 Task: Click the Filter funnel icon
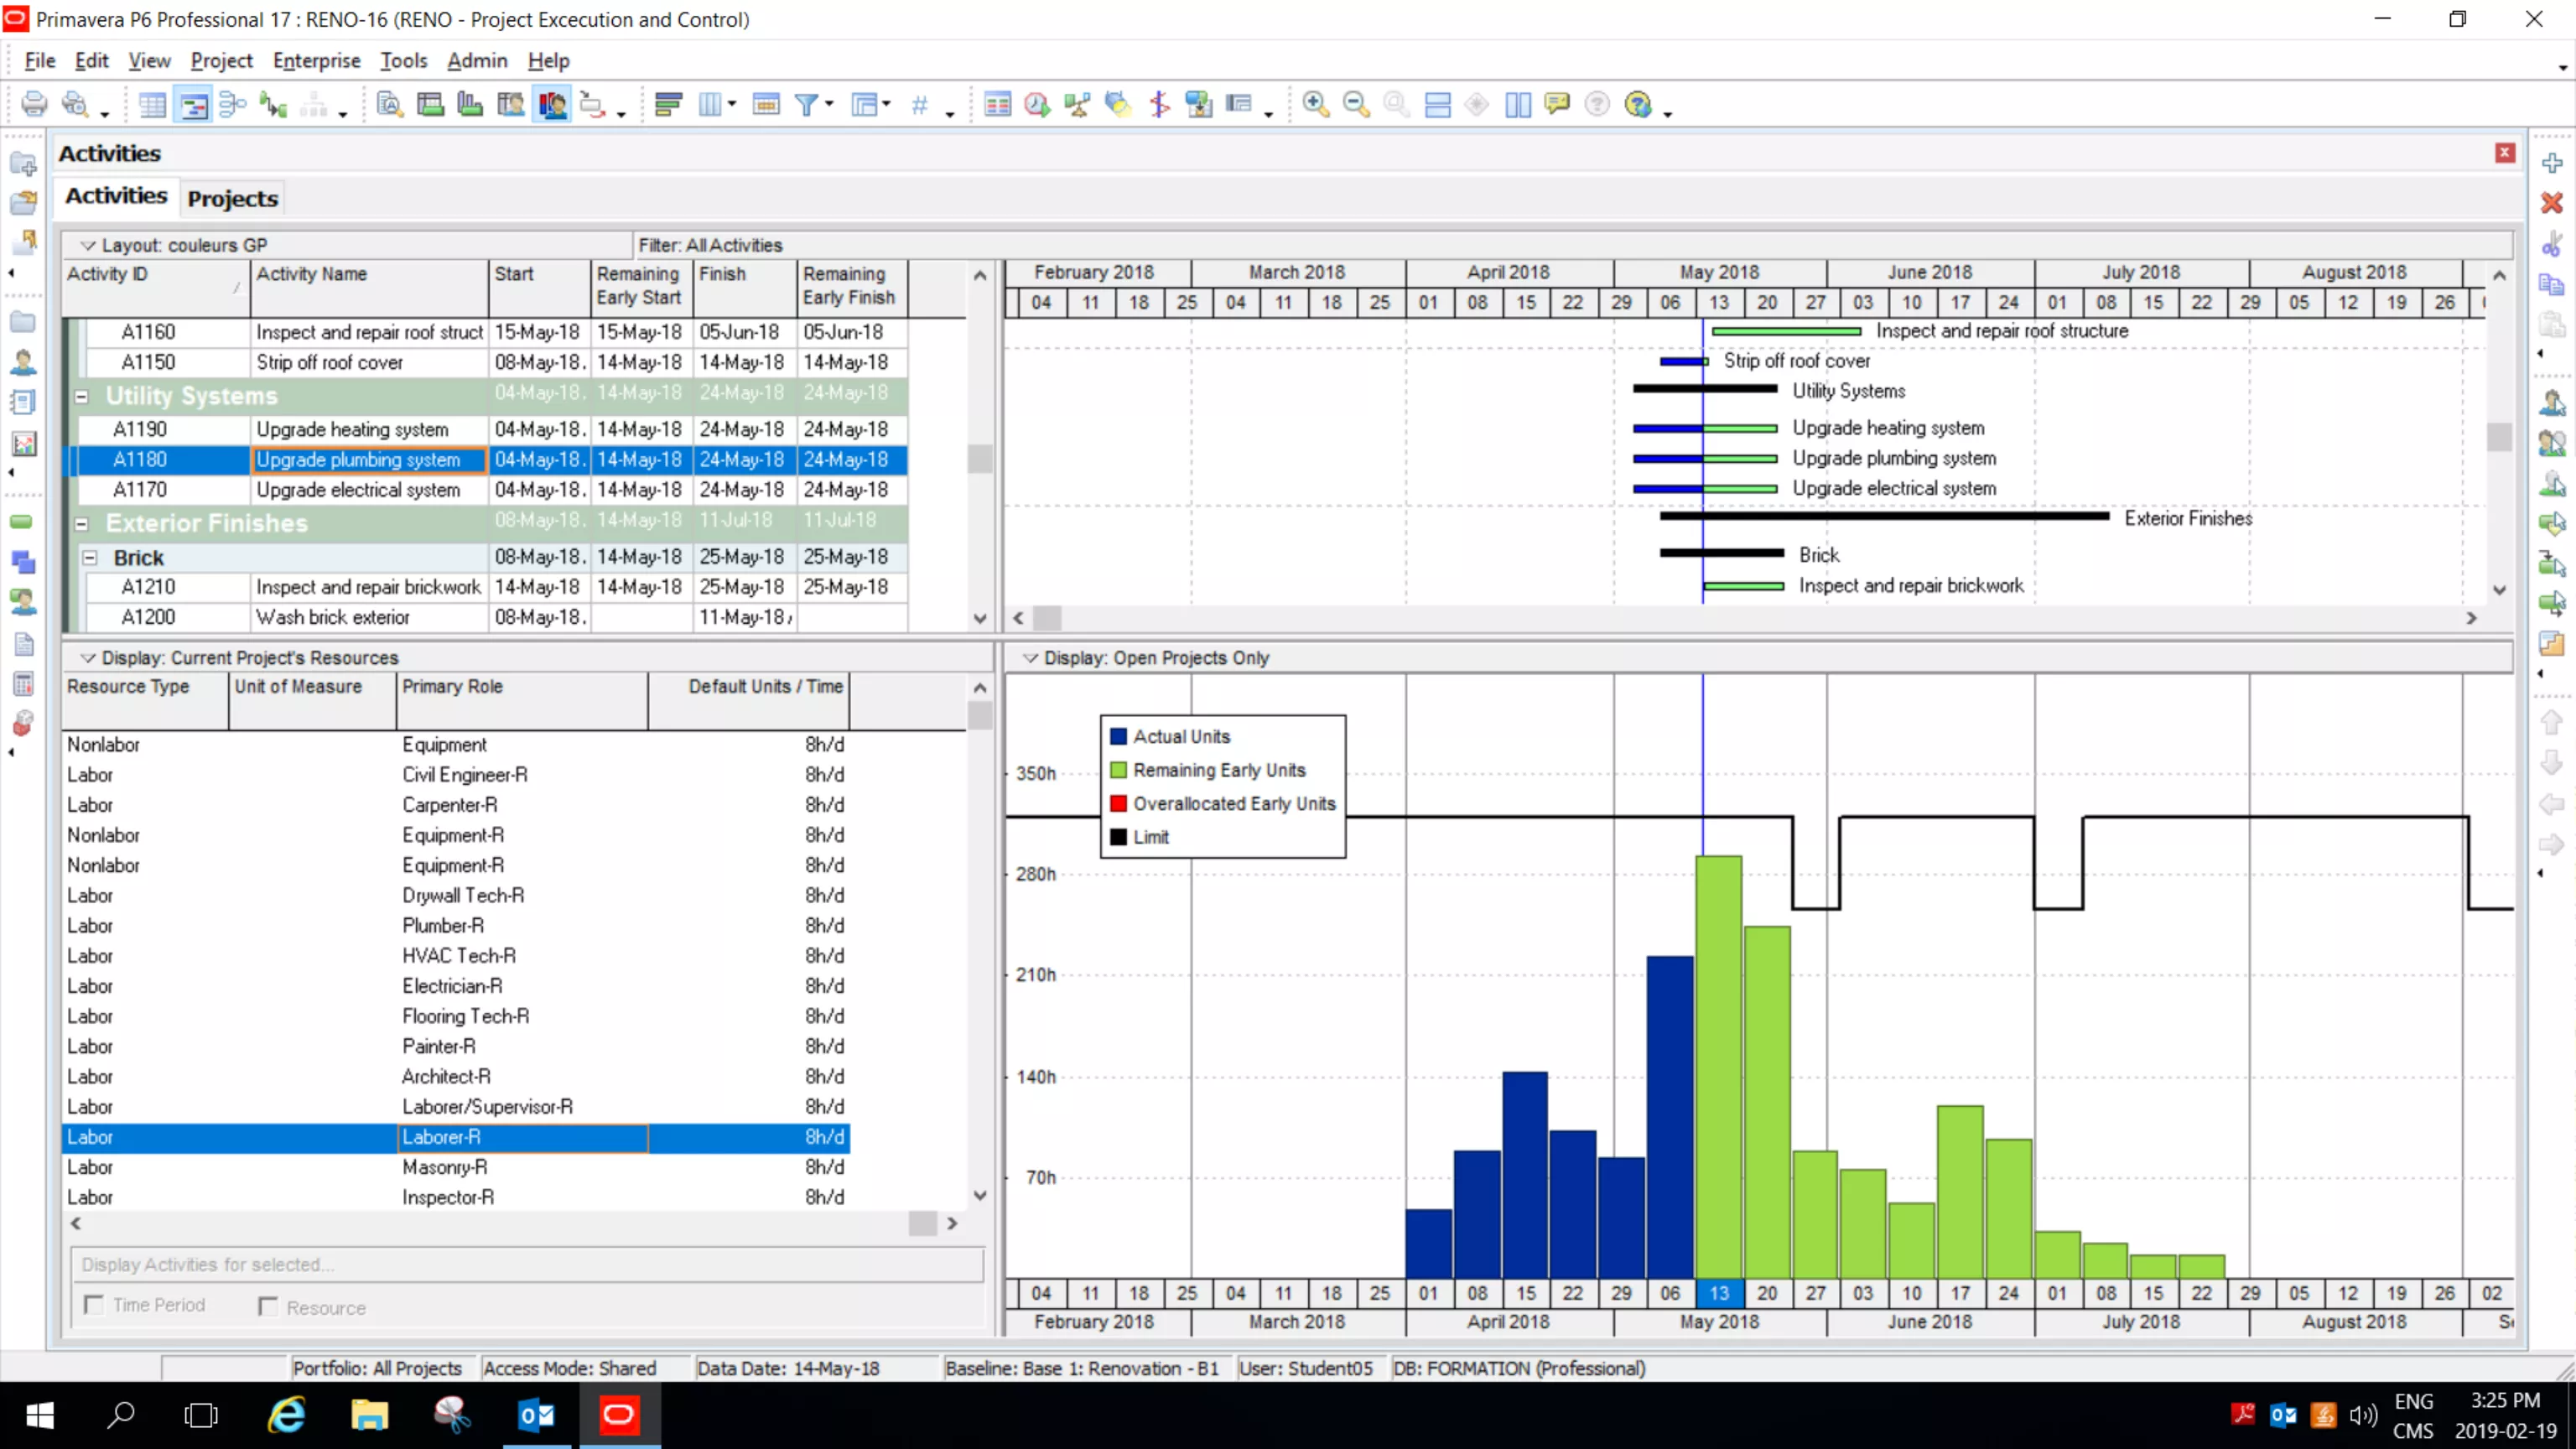tap(806, 104)
